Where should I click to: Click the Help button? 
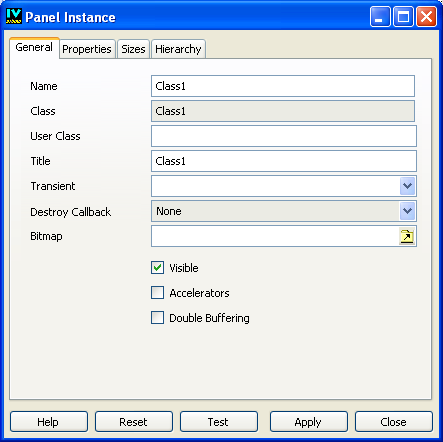(x=49, y=422)
